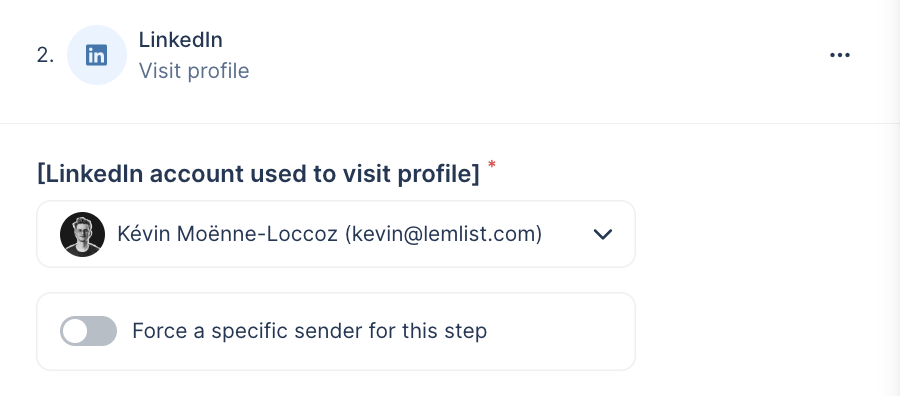Click the "Force a specific sender for this step" label
The width and height of the screenshot is (900, 396).
pyautogui.click(x=309, y=331)
